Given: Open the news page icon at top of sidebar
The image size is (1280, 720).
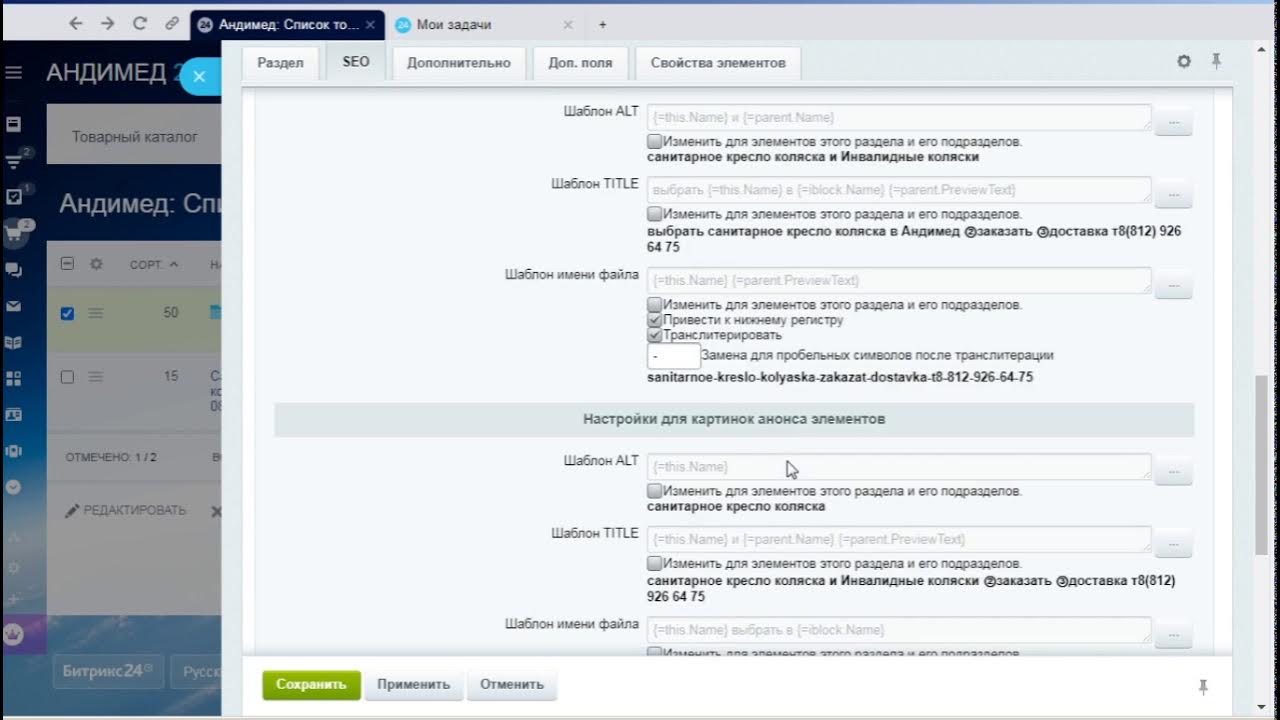Looking at the screenshot, I should [x=14, y=125].
